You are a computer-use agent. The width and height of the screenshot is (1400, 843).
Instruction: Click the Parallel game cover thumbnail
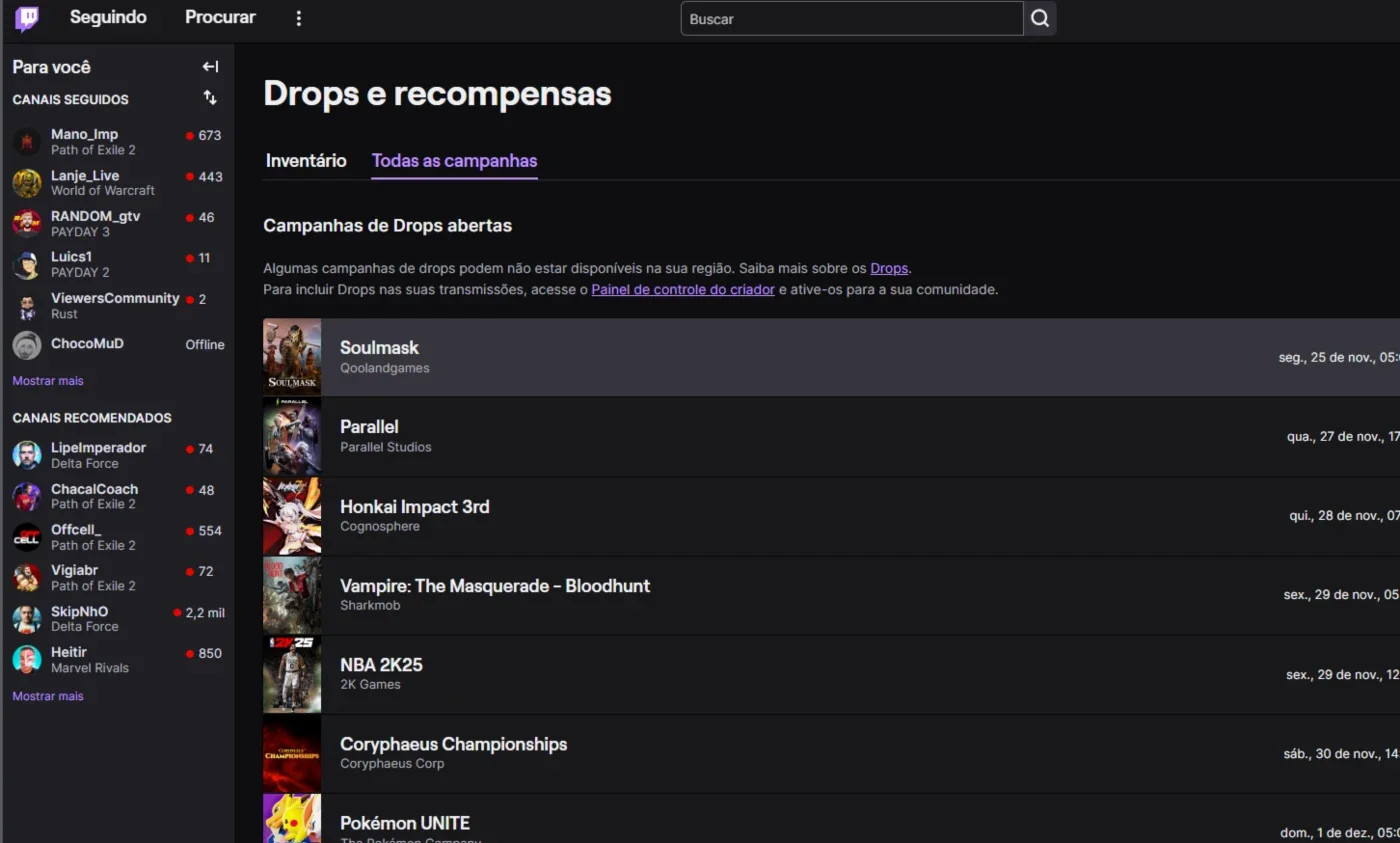[292, 436]
